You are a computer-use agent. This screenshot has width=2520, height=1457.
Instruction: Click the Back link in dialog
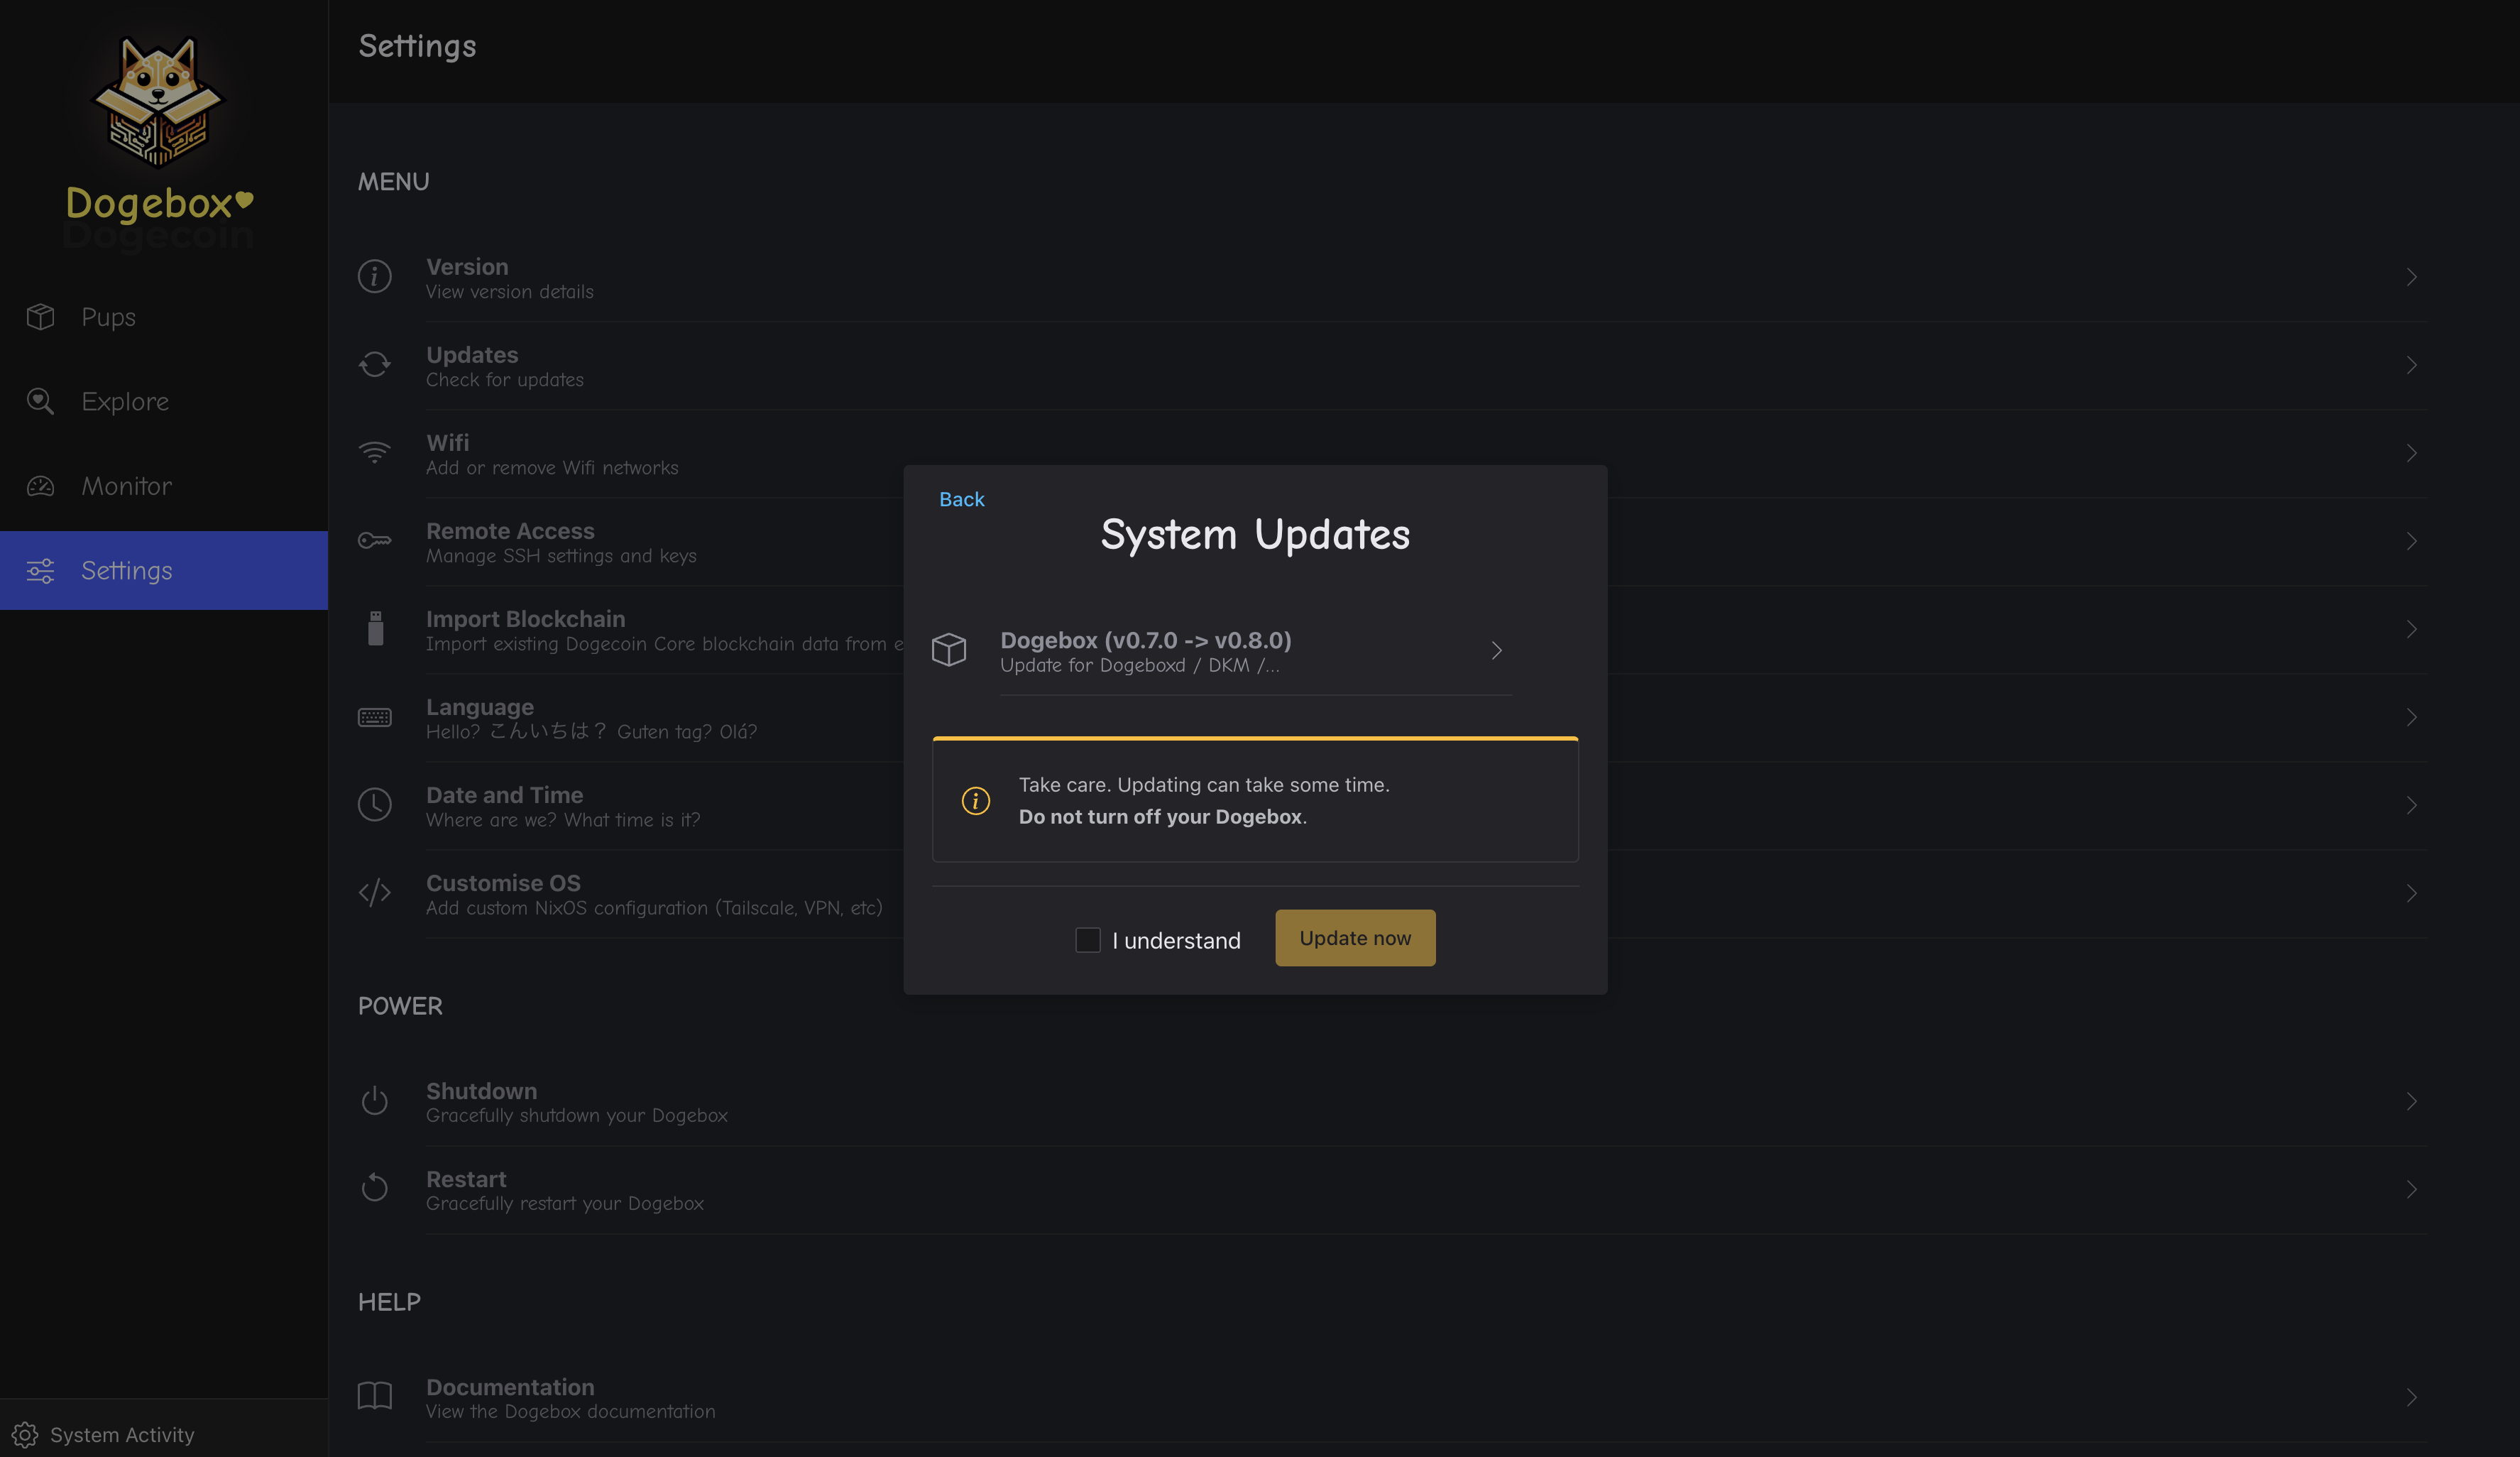point(961,499)
